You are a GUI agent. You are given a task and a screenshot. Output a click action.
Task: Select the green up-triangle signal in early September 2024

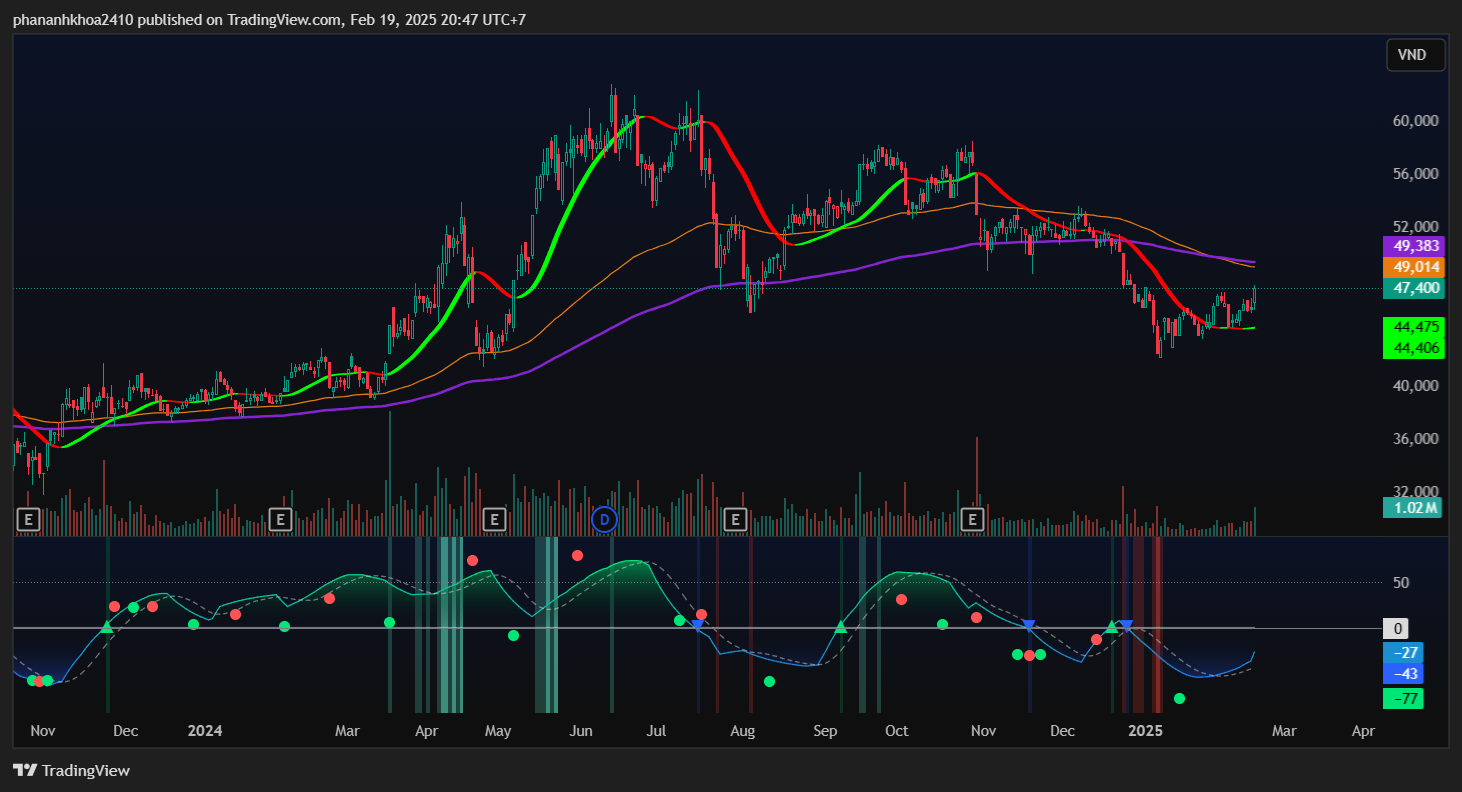tap(840, 627)
